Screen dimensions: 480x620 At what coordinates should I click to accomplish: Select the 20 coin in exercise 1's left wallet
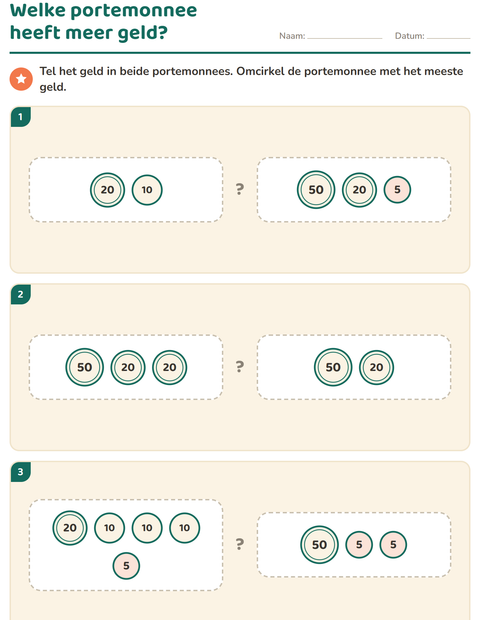108,190
